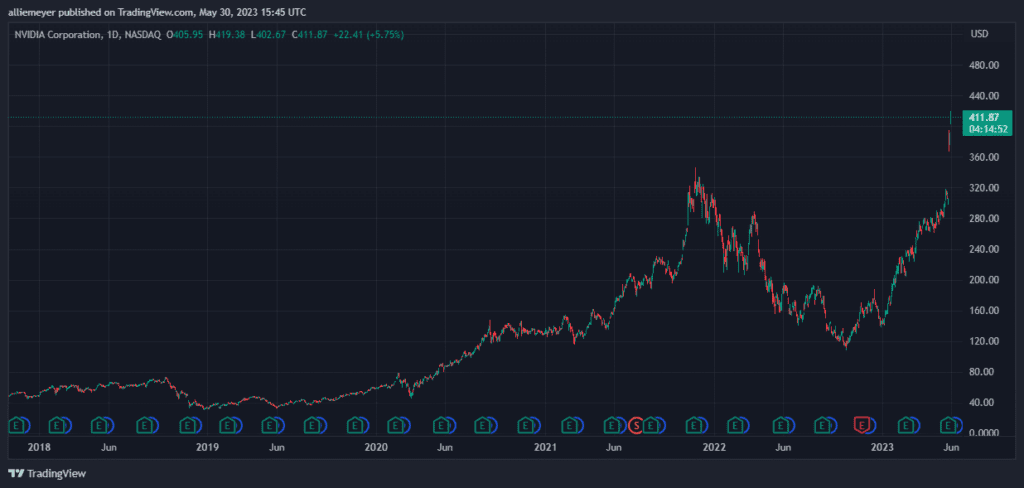The image size is (1024, 488).
Task: Click the current price label 411.87
Action: [984, 118]
